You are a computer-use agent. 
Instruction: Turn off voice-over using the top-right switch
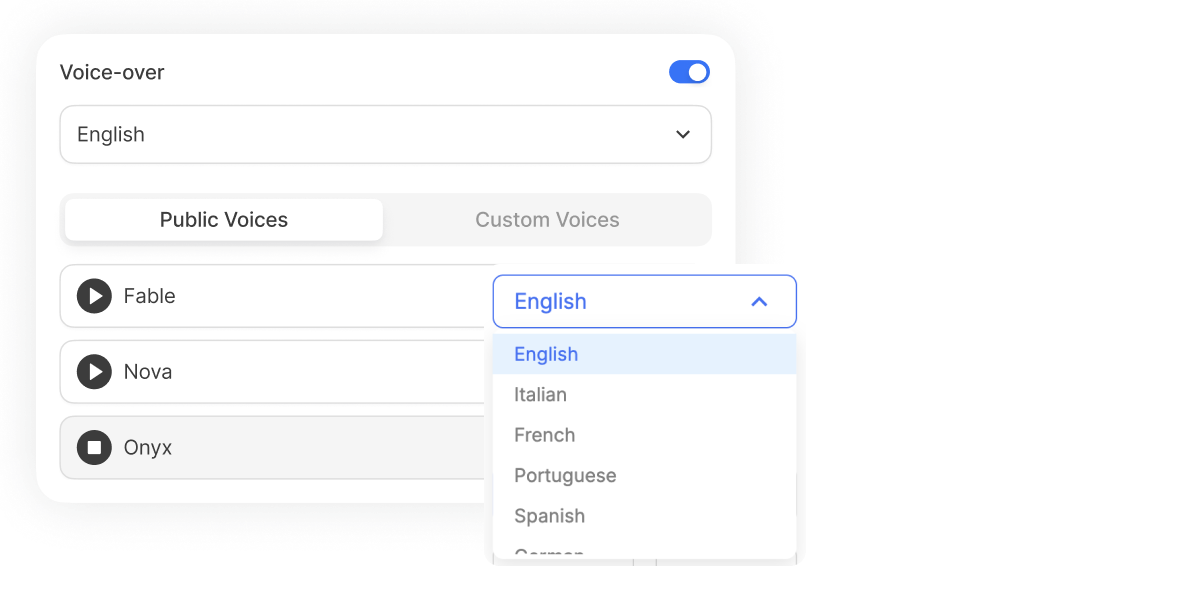coord(689,71)
